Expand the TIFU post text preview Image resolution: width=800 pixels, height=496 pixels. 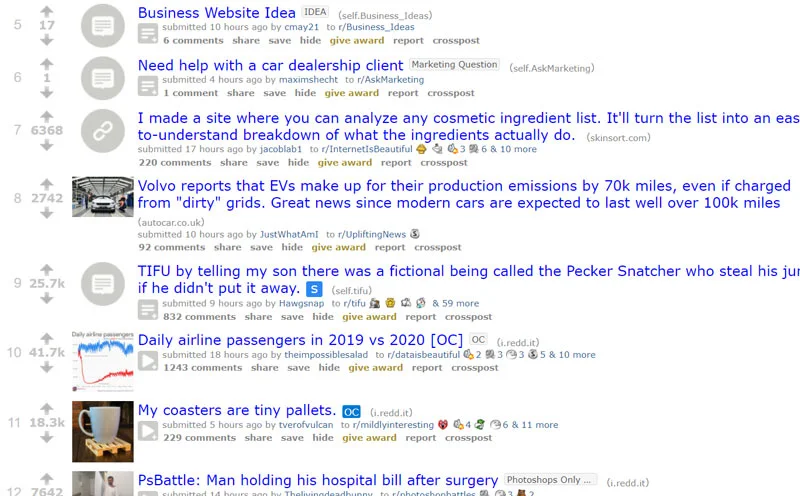[x=148, y=310]
